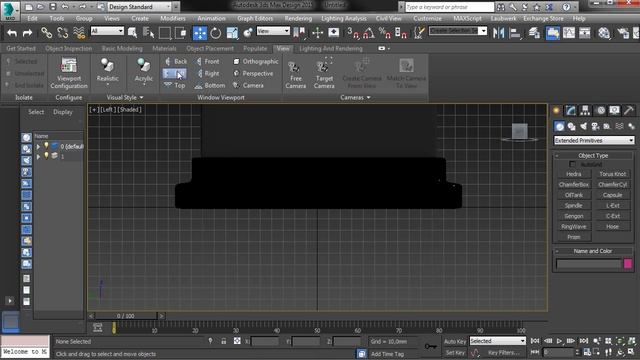This screenshot has height=360, width=640.
Task: Switch viewport to Front view
Action: 208,61
